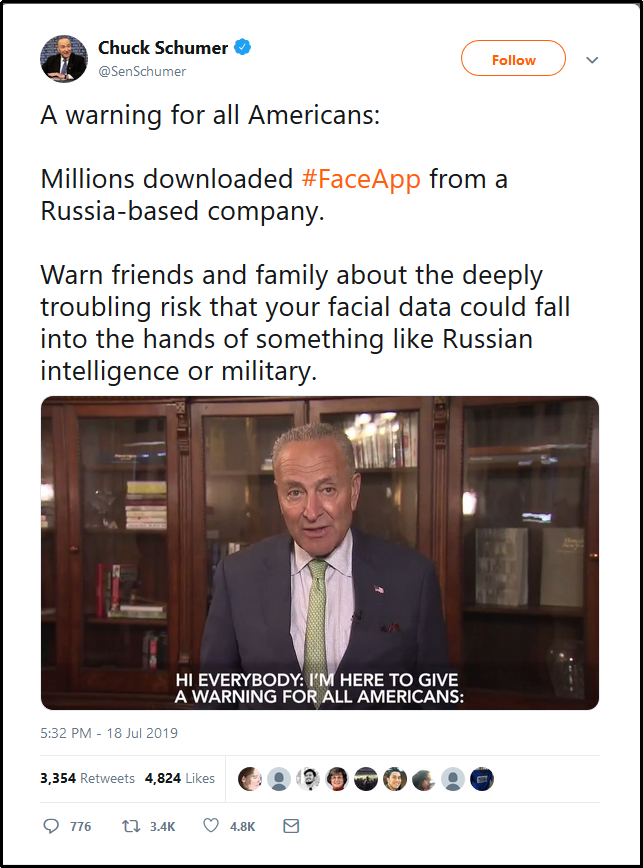643x868 pixels.
Task: Open Chuck Schumer's profile picture
Action: click(64, 58)
